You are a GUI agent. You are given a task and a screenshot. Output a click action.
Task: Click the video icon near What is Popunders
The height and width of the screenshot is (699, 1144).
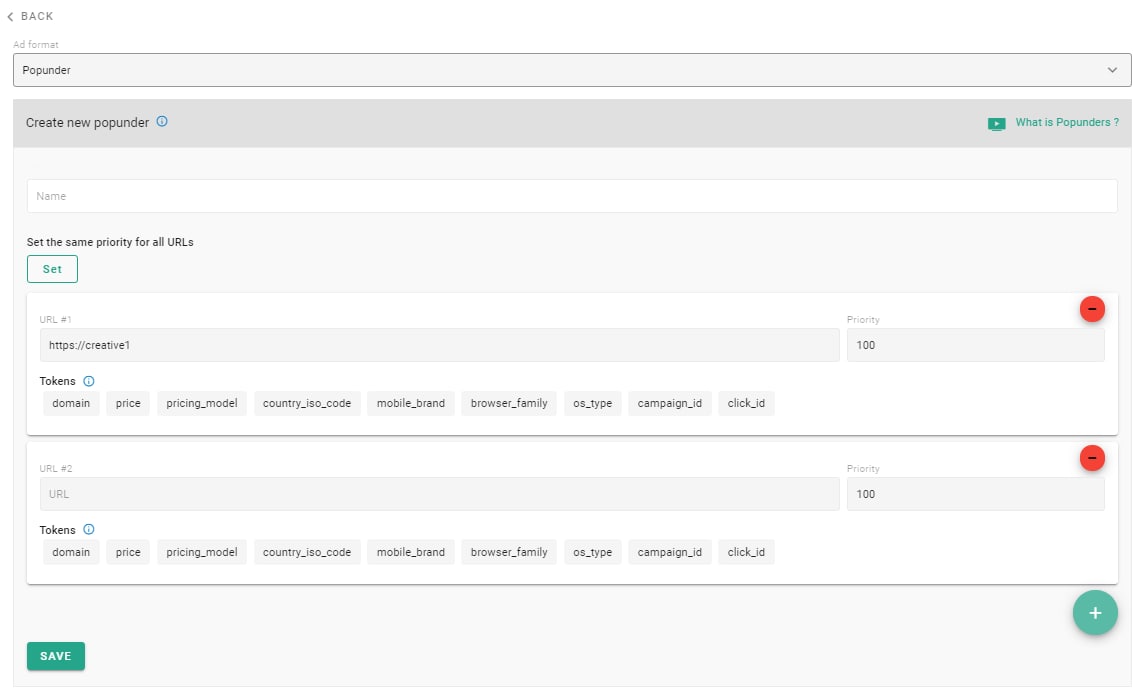(x=996, y=124)
